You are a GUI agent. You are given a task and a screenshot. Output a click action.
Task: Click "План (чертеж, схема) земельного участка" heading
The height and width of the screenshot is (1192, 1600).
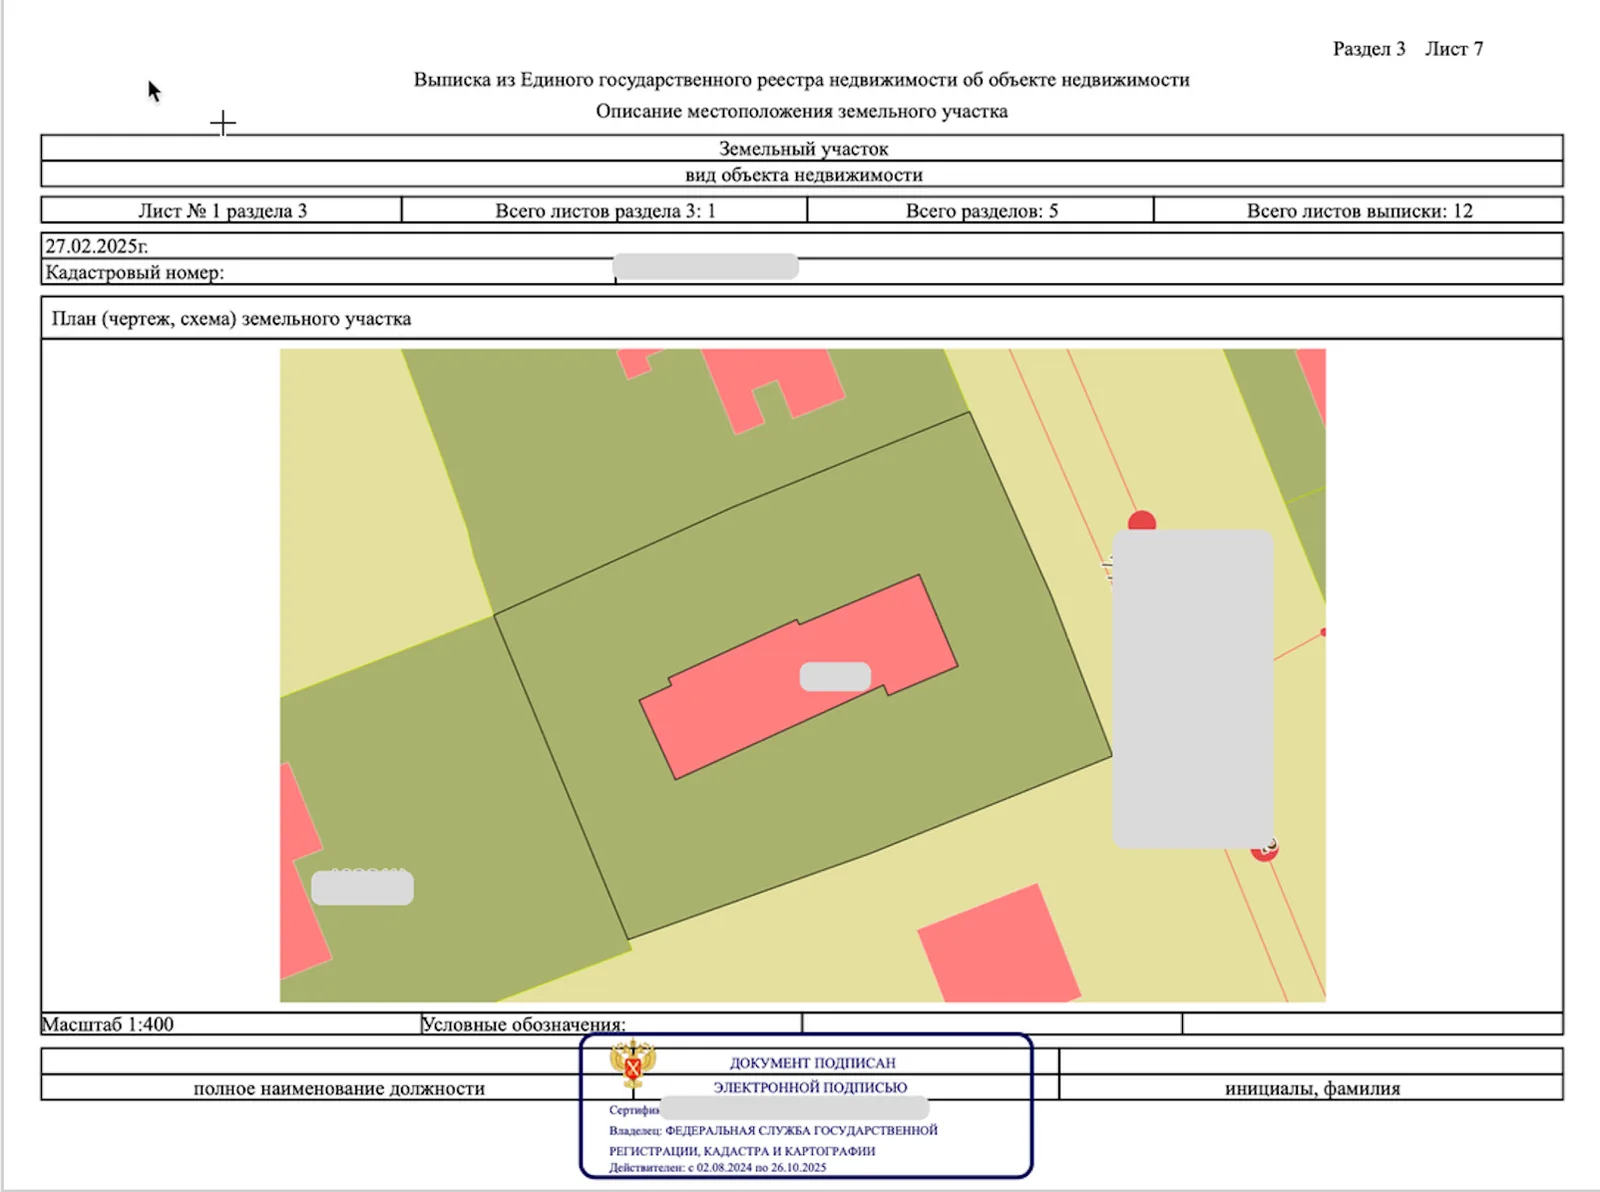click(231, 319)
